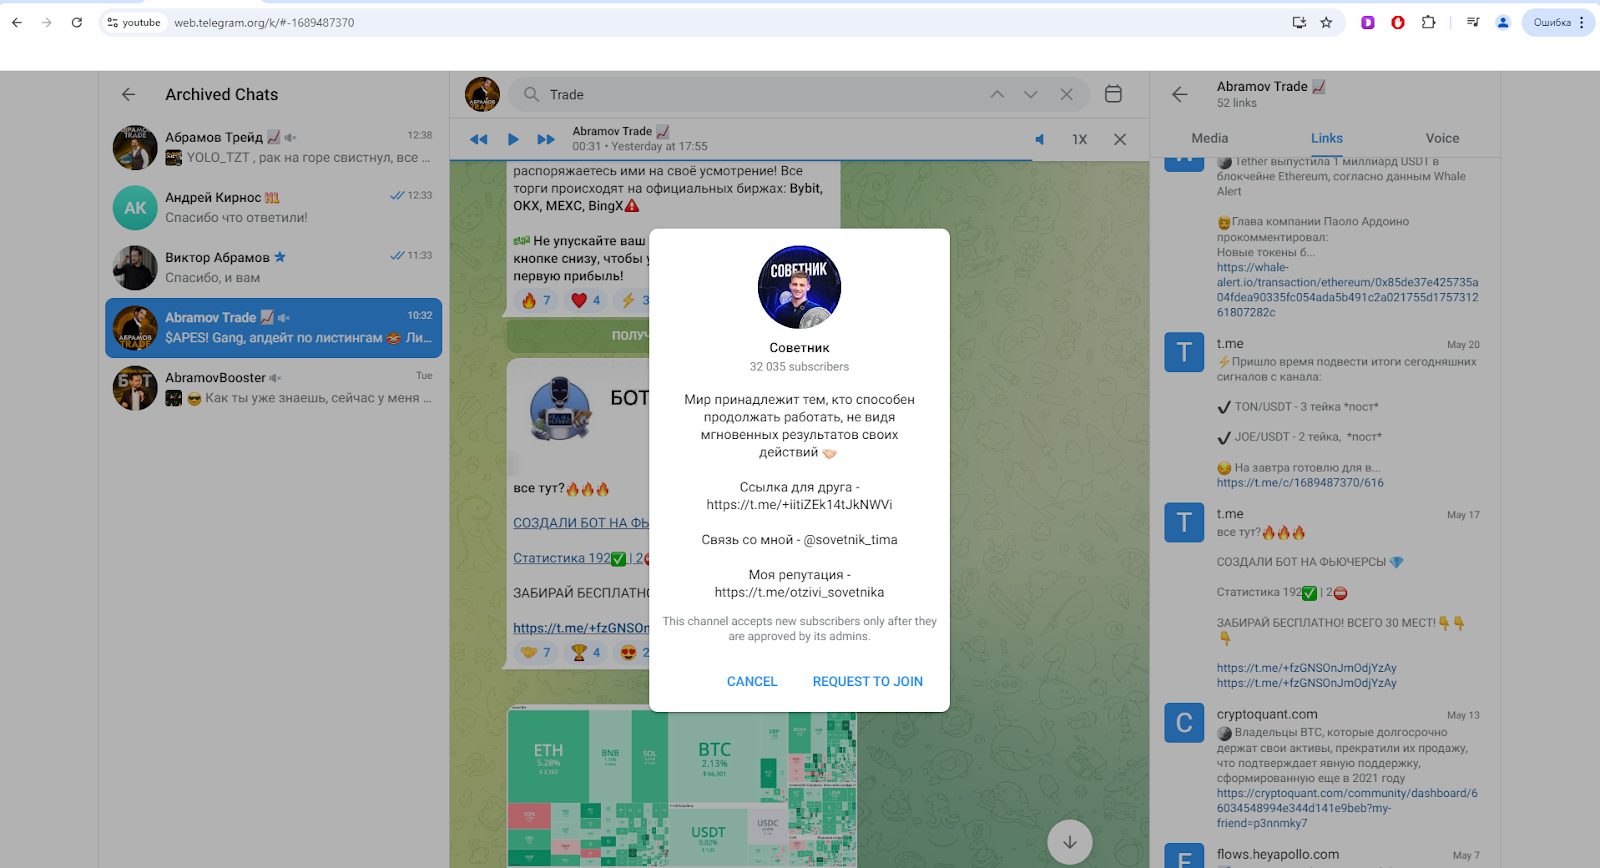Click the Abramov Trade chat header avatar

coord(482,94)
